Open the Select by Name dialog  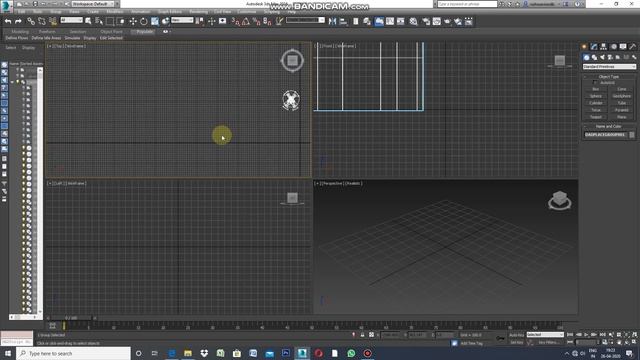click(x=99, y=21)
